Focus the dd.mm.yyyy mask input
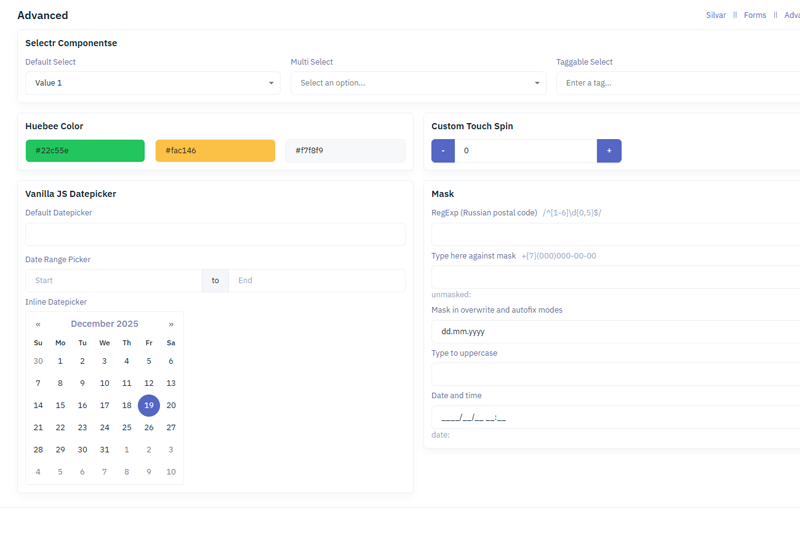Screen dimensions: 800x533 [615, 331]
